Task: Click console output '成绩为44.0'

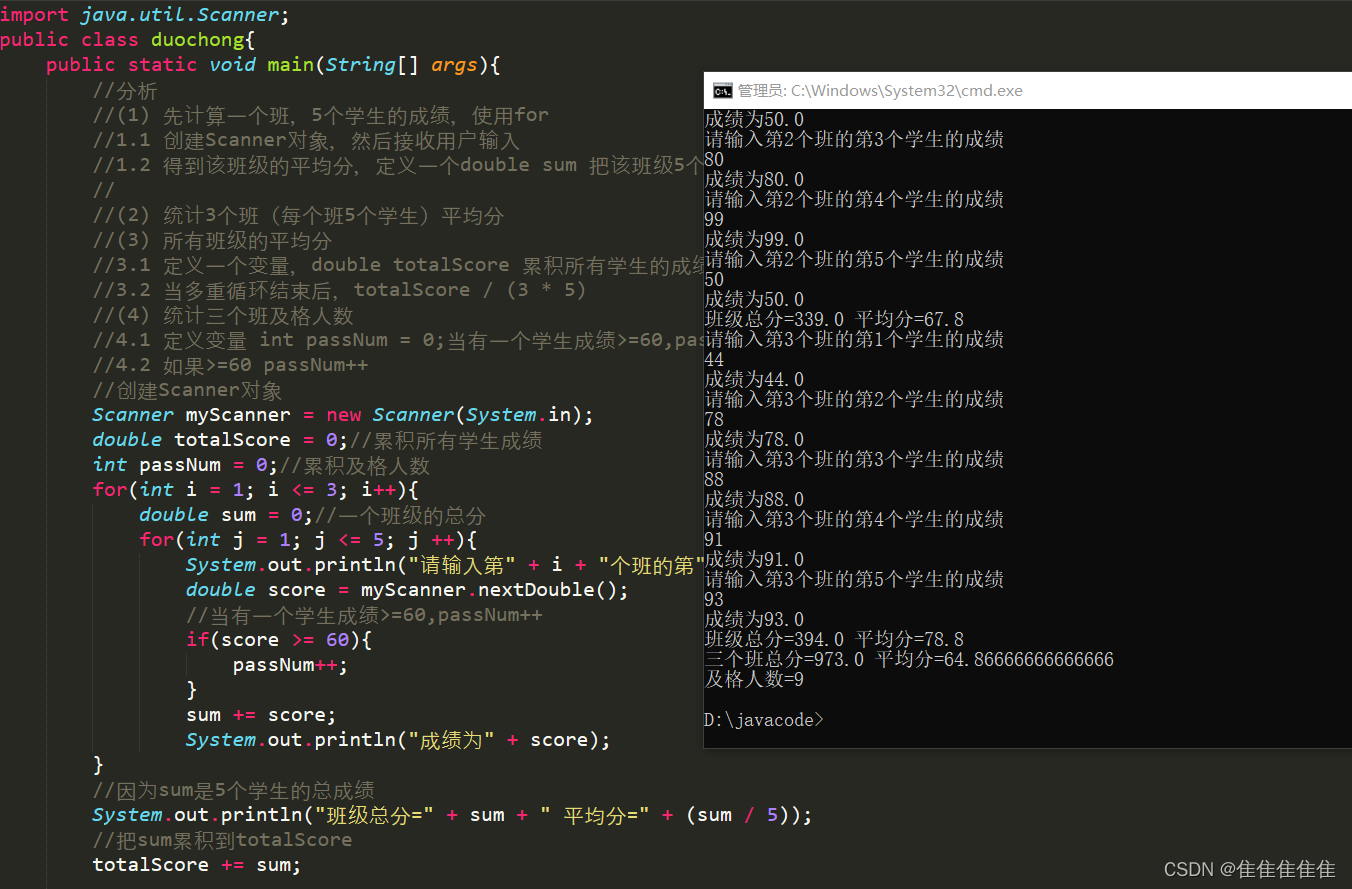Action: coord(754,380)
